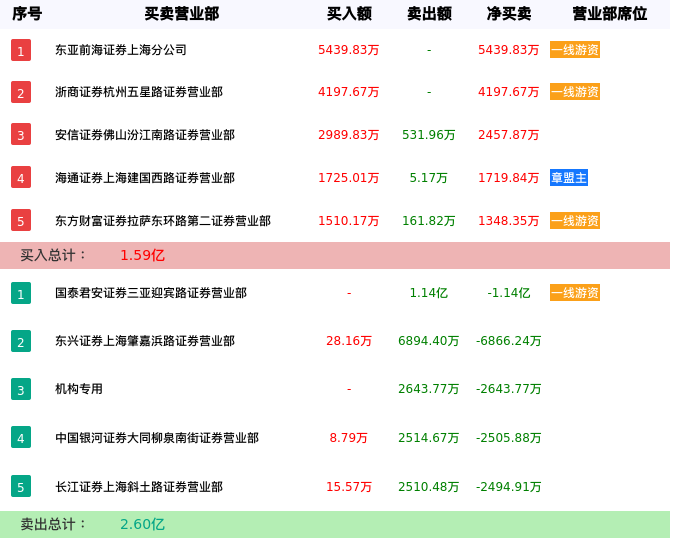Click the red rank 4 badge for 海通证券
Screen dimensions: 676x540
(x=21, y=177)
